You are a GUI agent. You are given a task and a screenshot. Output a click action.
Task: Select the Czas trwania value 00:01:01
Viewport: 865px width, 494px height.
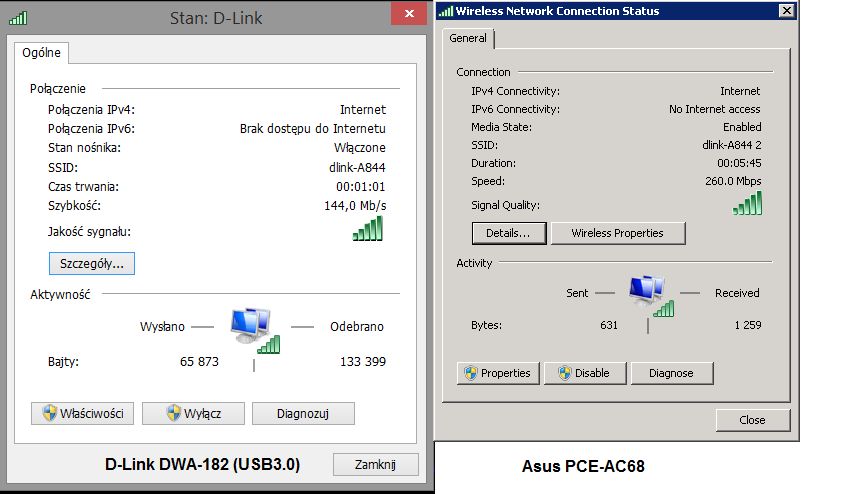361,187
